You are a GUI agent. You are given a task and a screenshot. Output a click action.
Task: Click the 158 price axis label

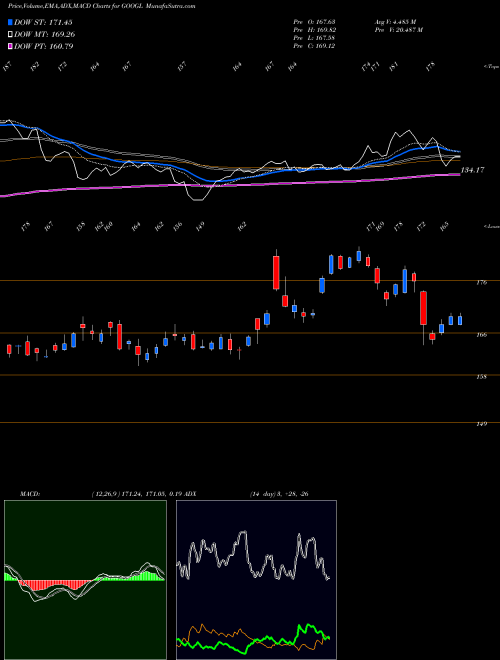click(x=482, y=377)
